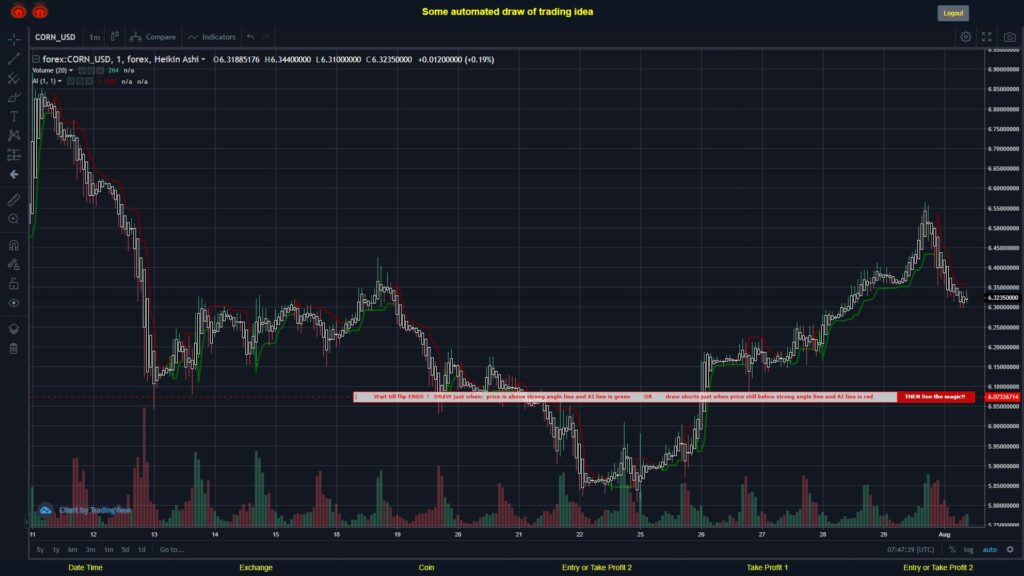Select the 1y time range
This screenshot has height=576, width=1024.
pos(56,550)
